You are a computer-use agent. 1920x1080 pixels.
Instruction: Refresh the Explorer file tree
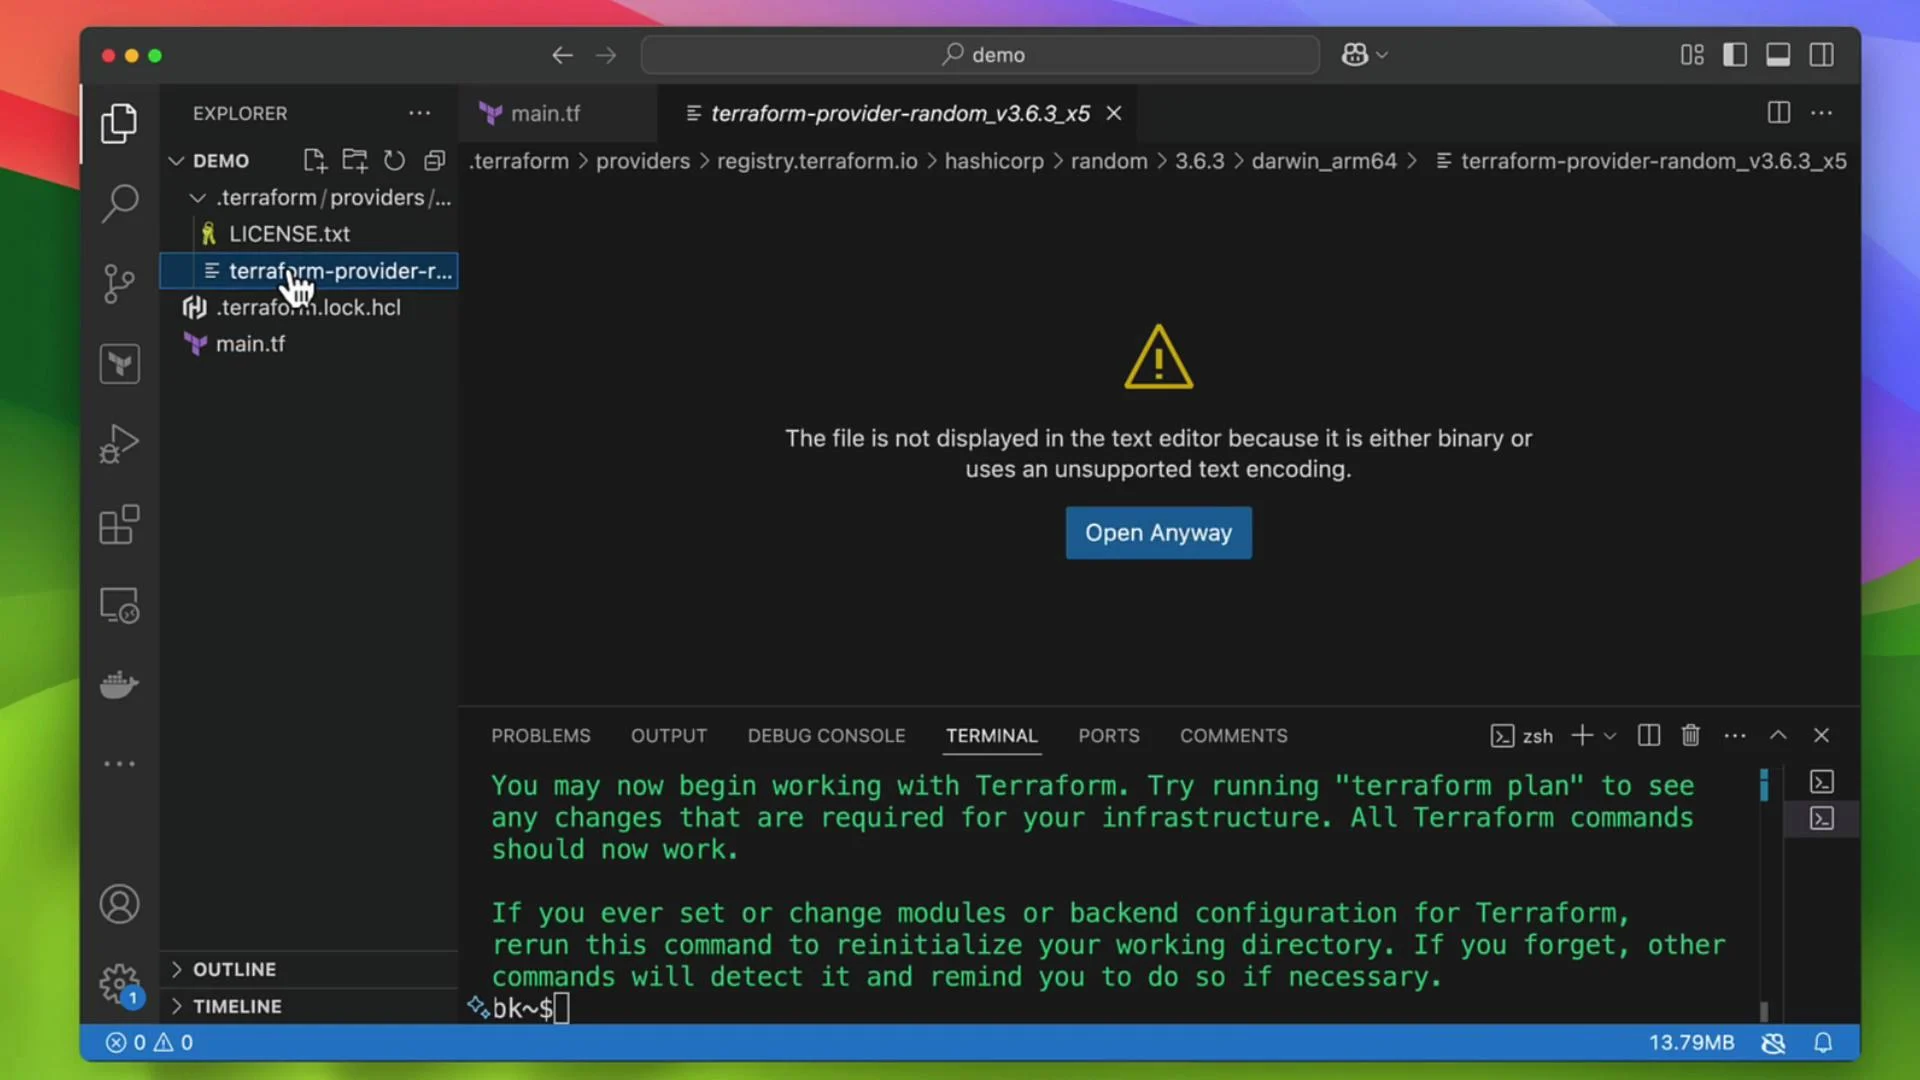pyautogui.click(x=394, y=161)
